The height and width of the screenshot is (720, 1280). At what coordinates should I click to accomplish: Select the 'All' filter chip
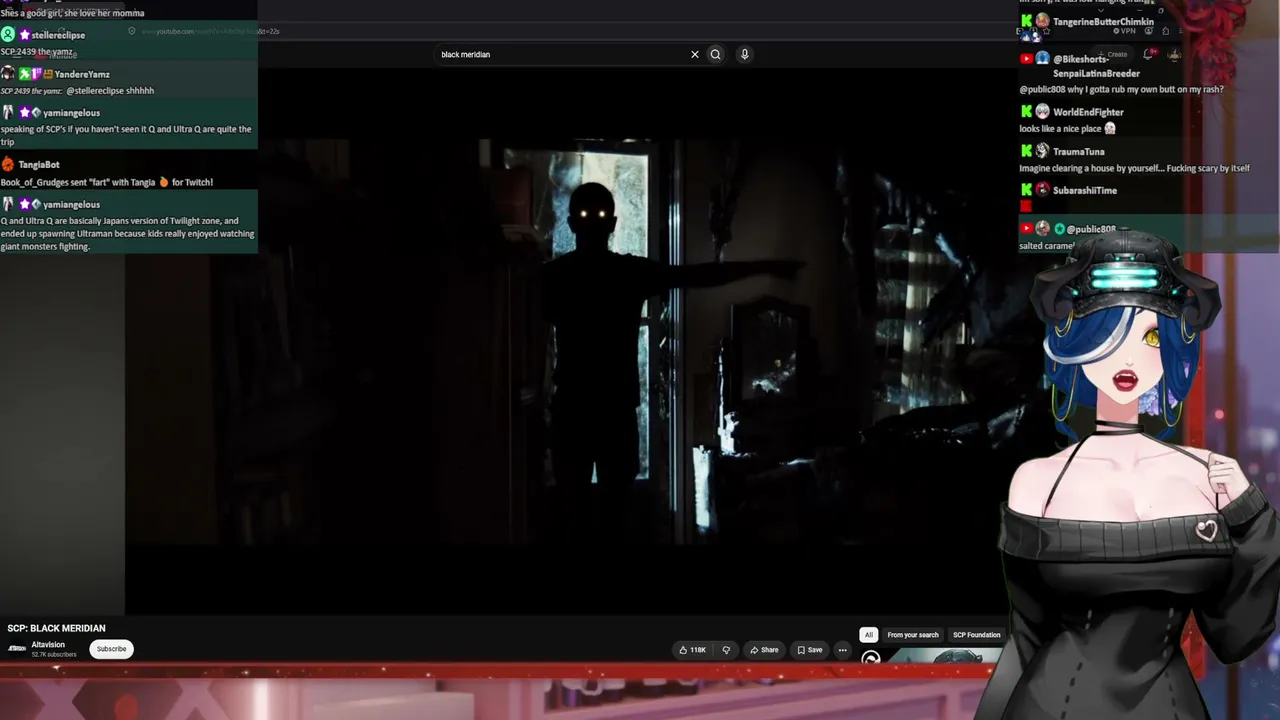869,635
